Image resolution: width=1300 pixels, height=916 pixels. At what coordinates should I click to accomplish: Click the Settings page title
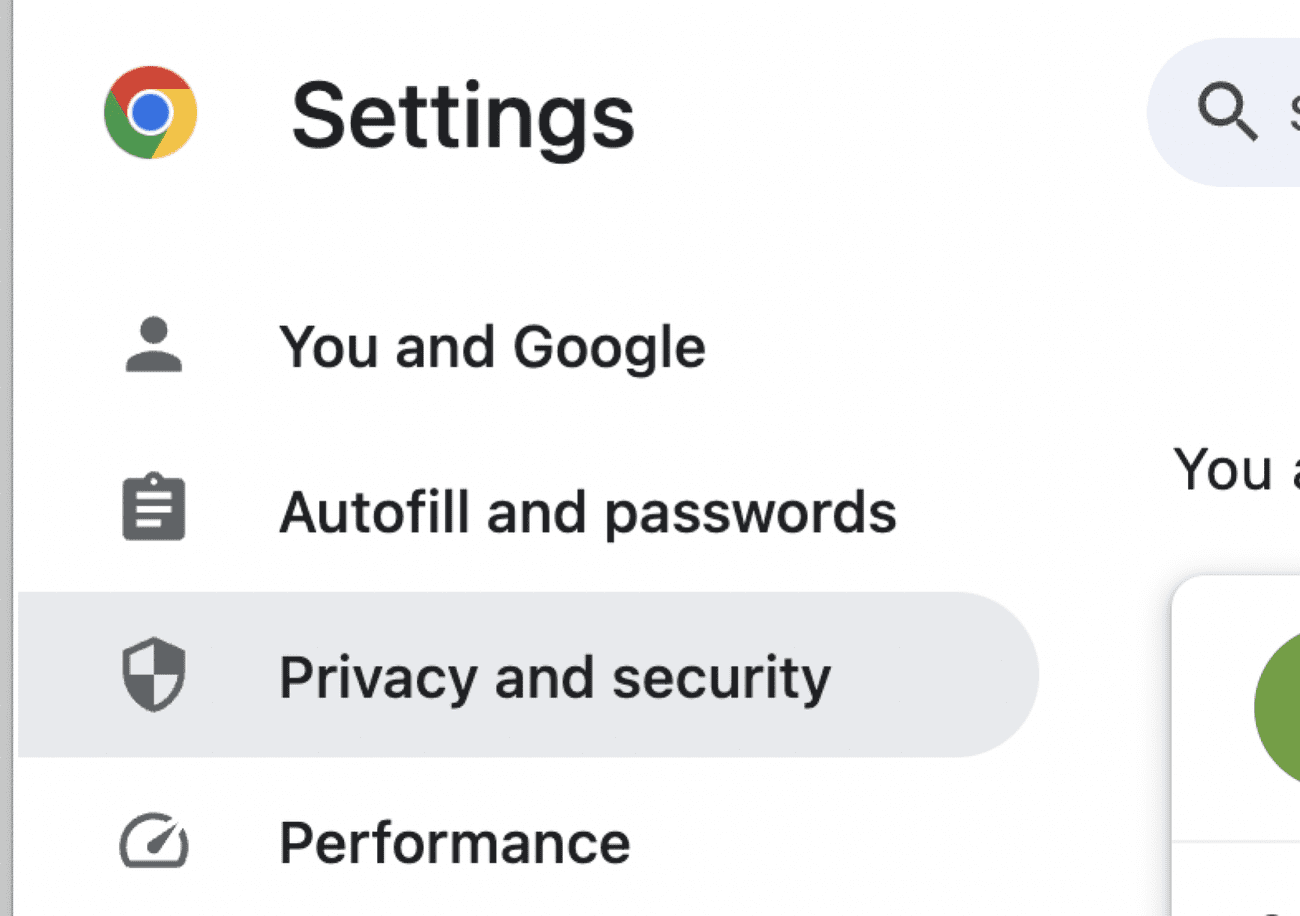[462, 116]
